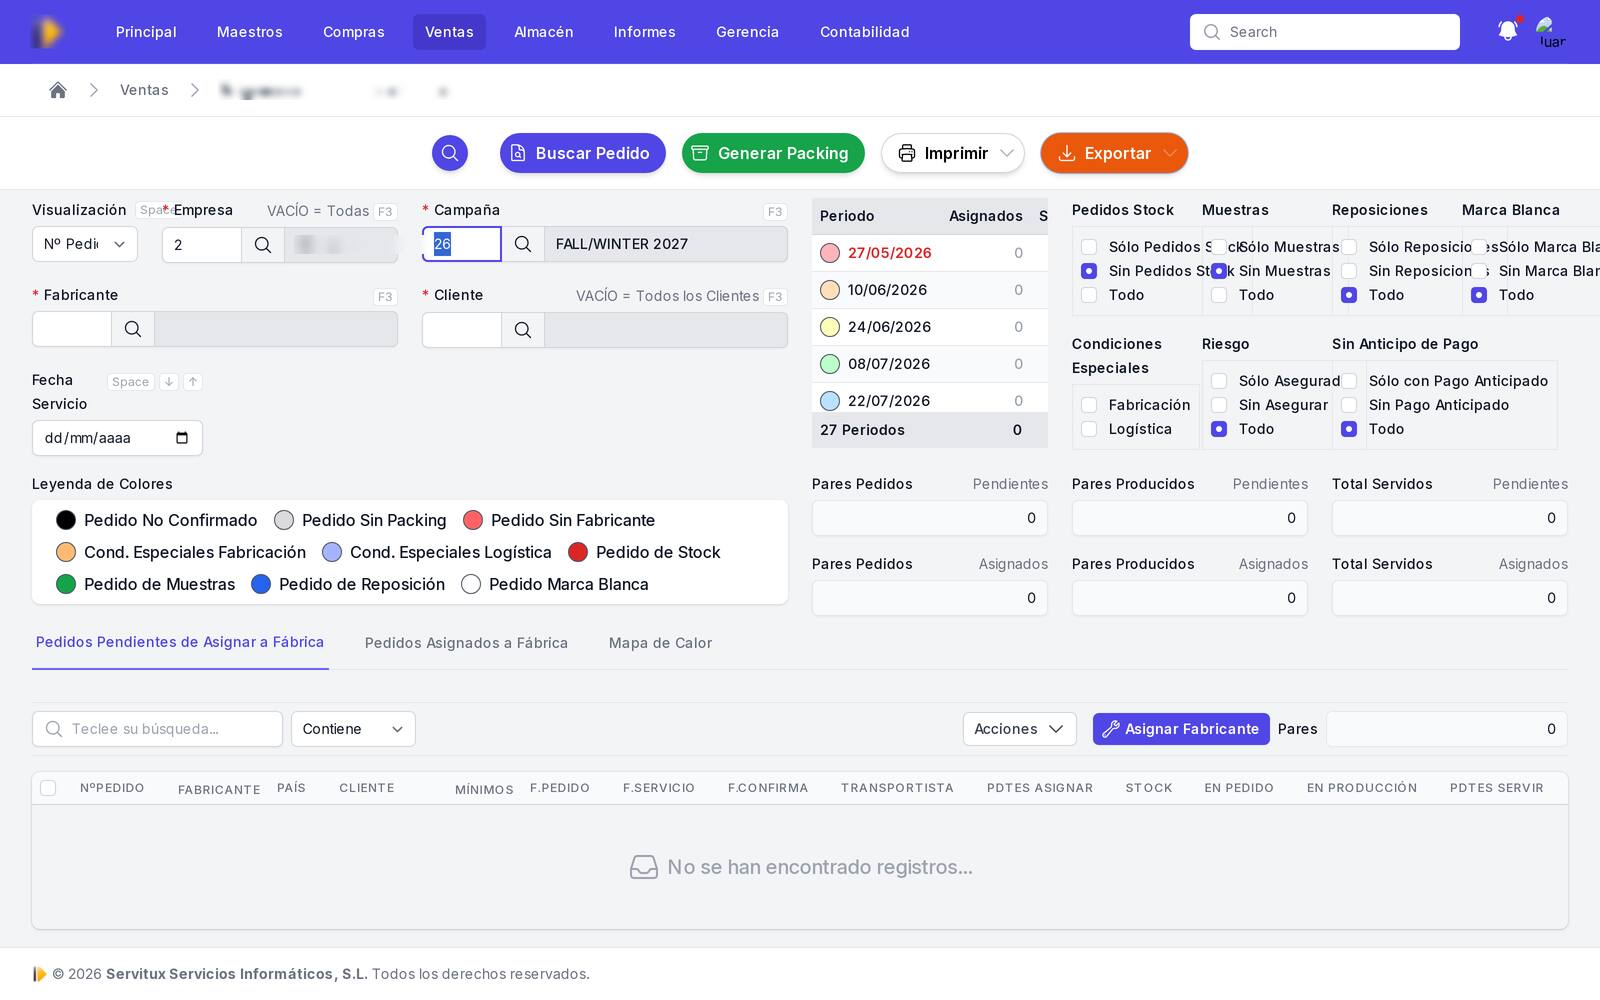Switch to Mapa de Calor tab
The height and width of the screenshot is (1000, 1600).
point(660,643)
